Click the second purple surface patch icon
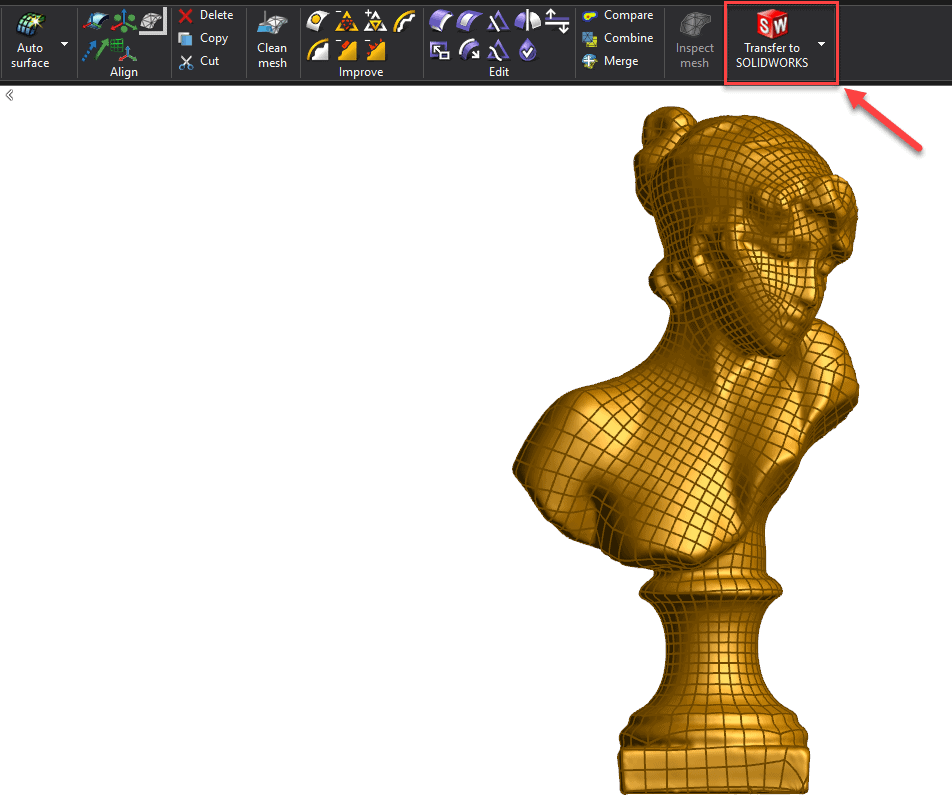Image resolution: width=952 pixels, height=805 pixels. pos(469,21)
